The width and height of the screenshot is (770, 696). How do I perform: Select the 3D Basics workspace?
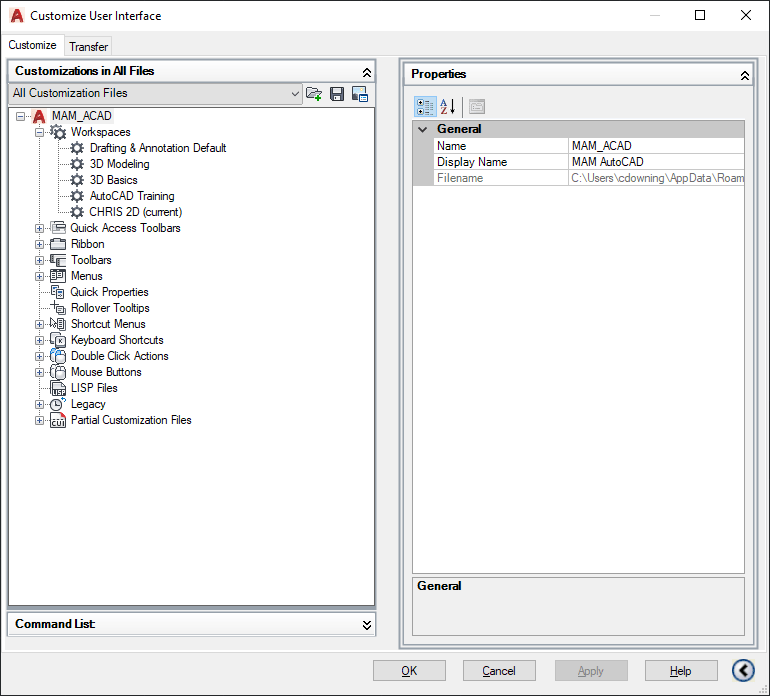[x=113, y=180]
